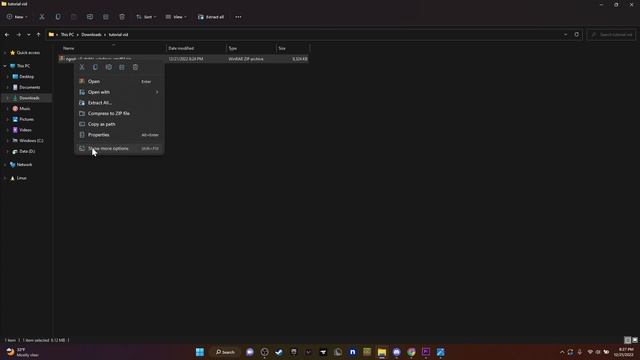
Task: Choose Open from the context menu
Action: [x=119, y=81]
